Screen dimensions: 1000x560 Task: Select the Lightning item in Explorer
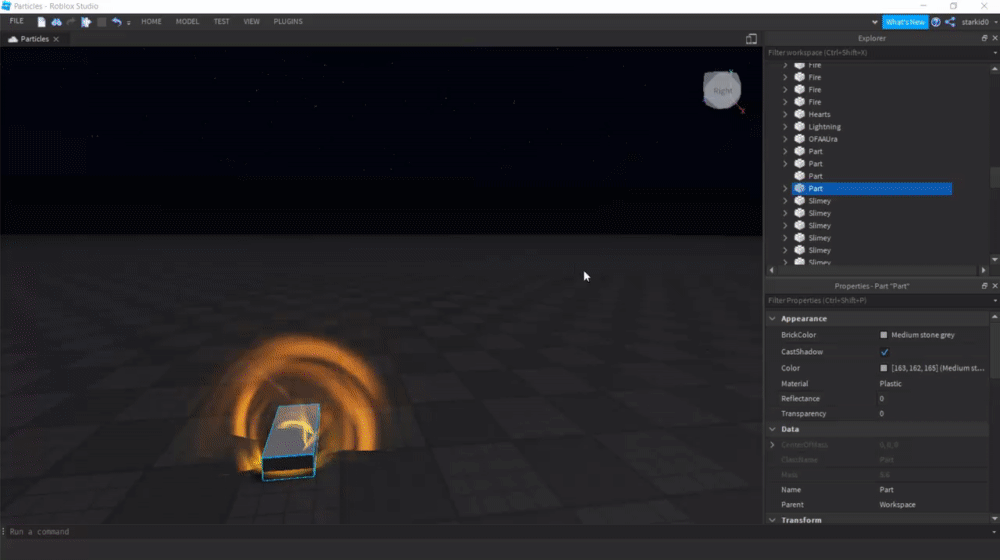[824, 126]
